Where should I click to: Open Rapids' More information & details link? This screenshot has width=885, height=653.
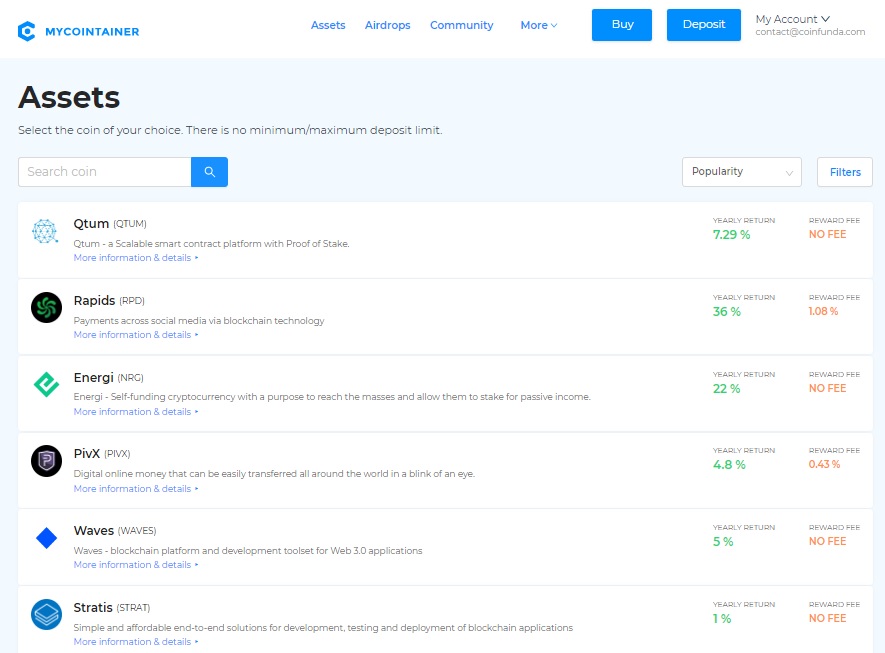point(135,335)
